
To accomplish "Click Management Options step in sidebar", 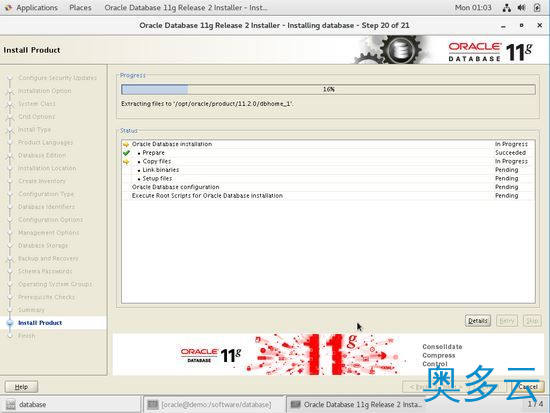I will point(49,233).
